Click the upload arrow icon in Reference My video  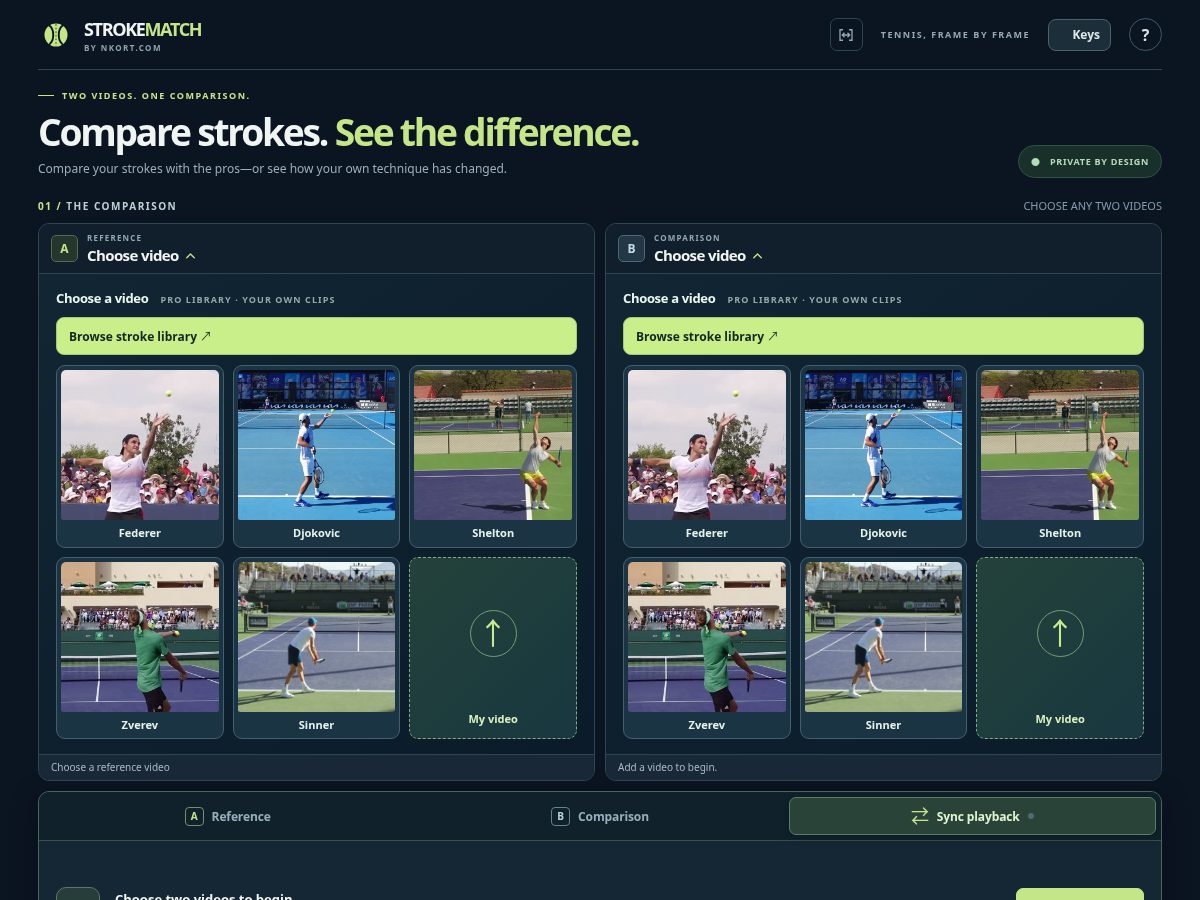[493, 633]
